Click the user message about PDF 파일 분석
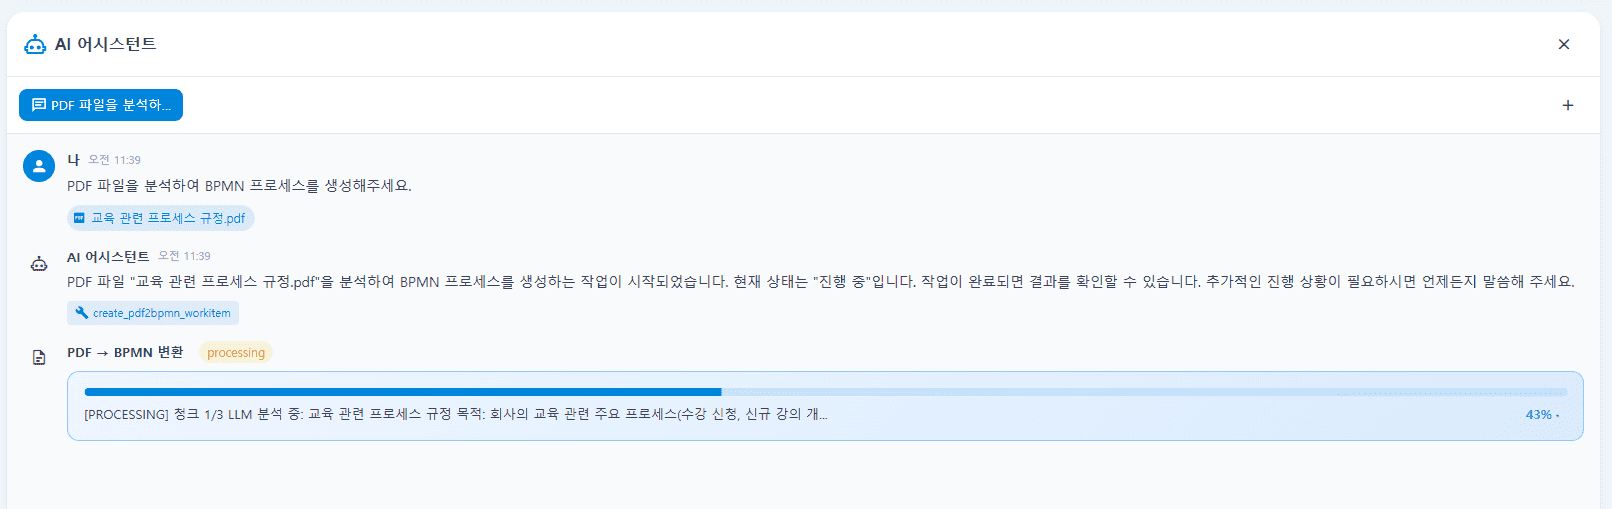The height and width of the screenshot is (509, 1612). click(239, 186)
